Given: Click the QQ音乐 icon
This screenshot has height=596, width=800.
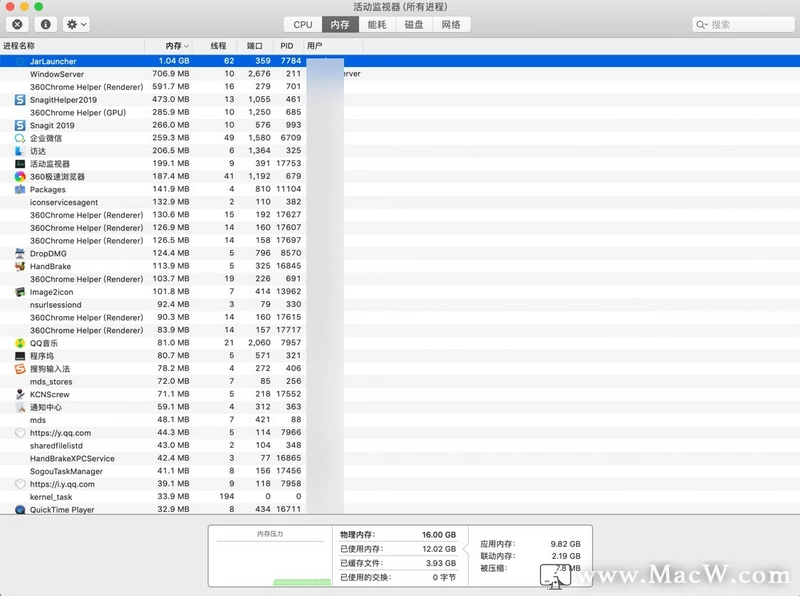Looking at the screenshot, I should tap(20, 343).
